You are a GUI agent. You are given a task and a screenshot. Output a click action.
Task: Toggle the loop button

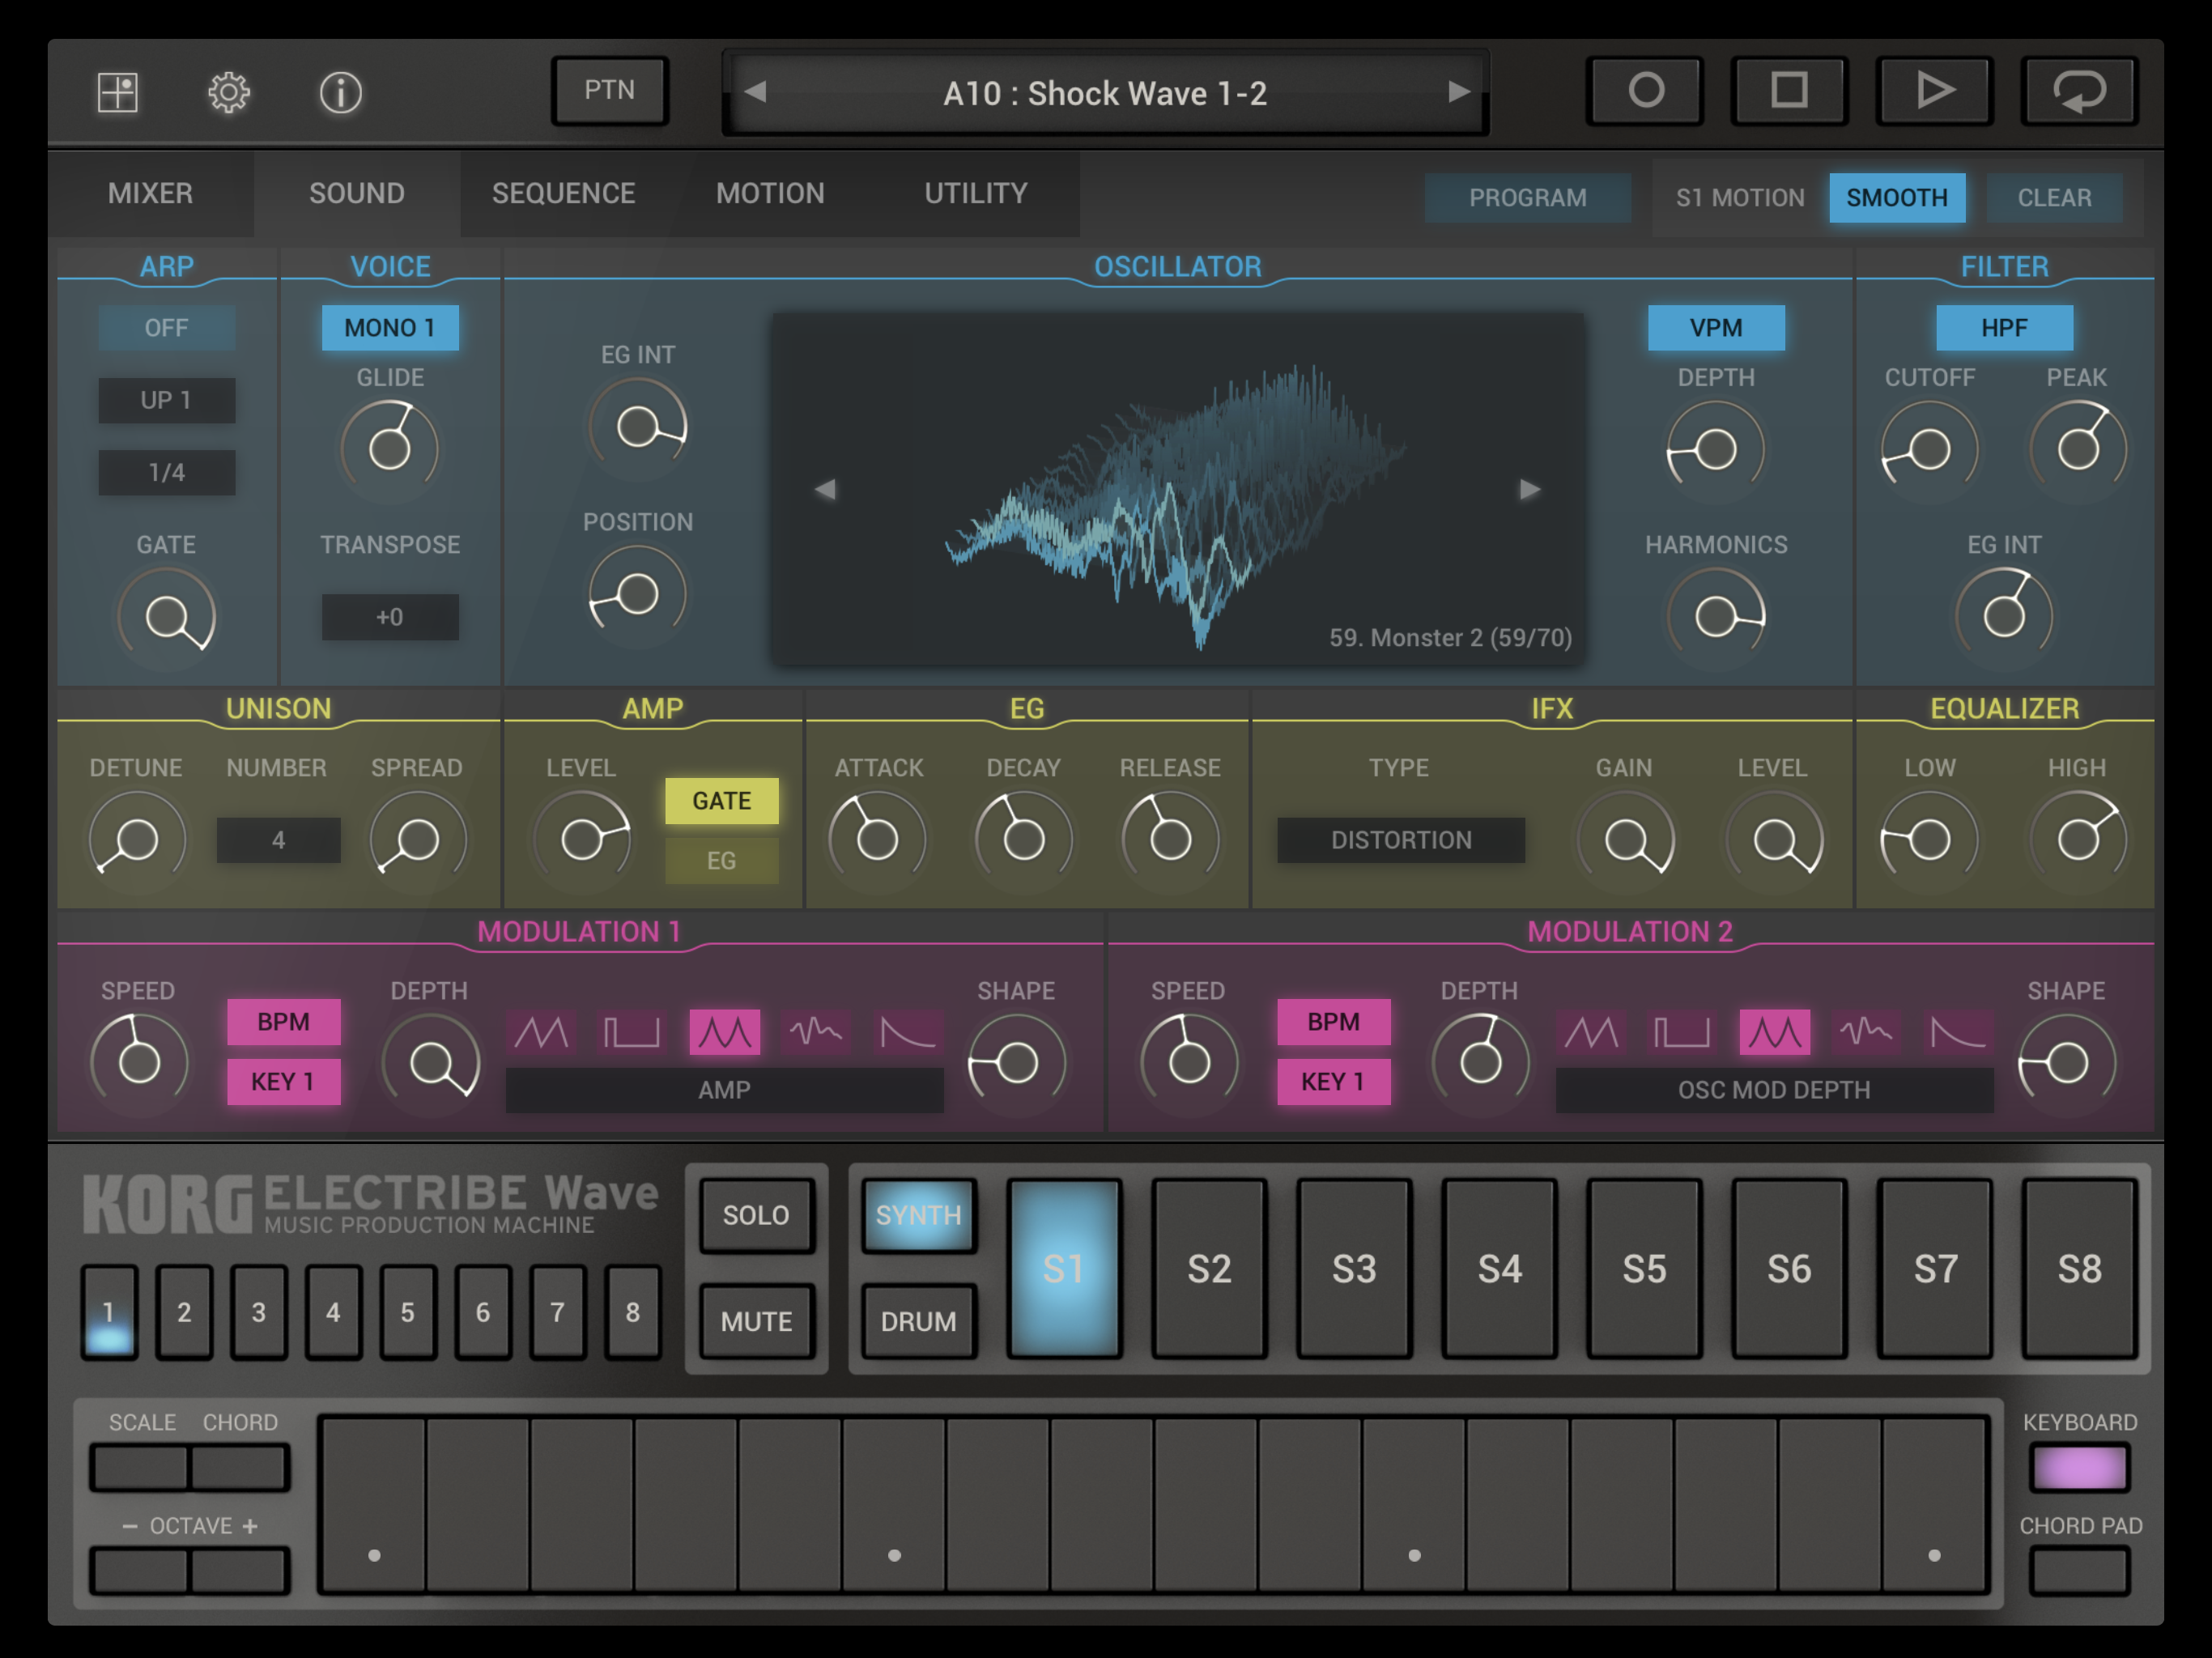point(2079,91)
